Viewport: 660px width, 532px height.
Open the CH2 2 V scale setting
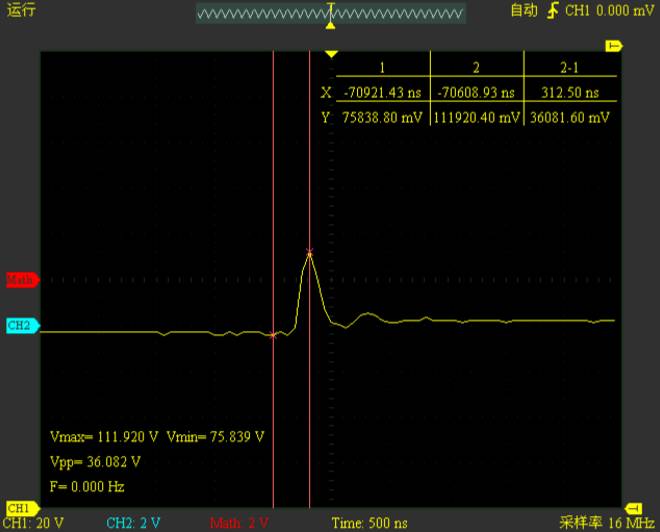point(134,523)
